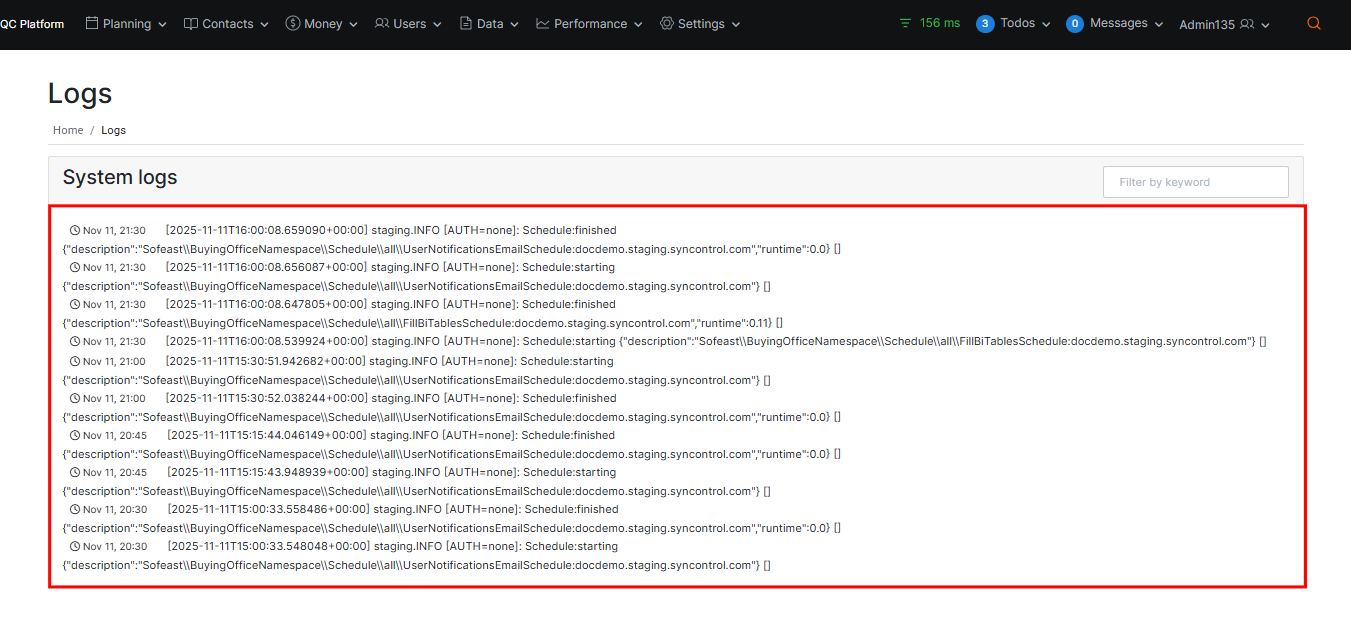Go to Home via breadcrumb link
The image size is (1351, 630).
tap(67, 130)
